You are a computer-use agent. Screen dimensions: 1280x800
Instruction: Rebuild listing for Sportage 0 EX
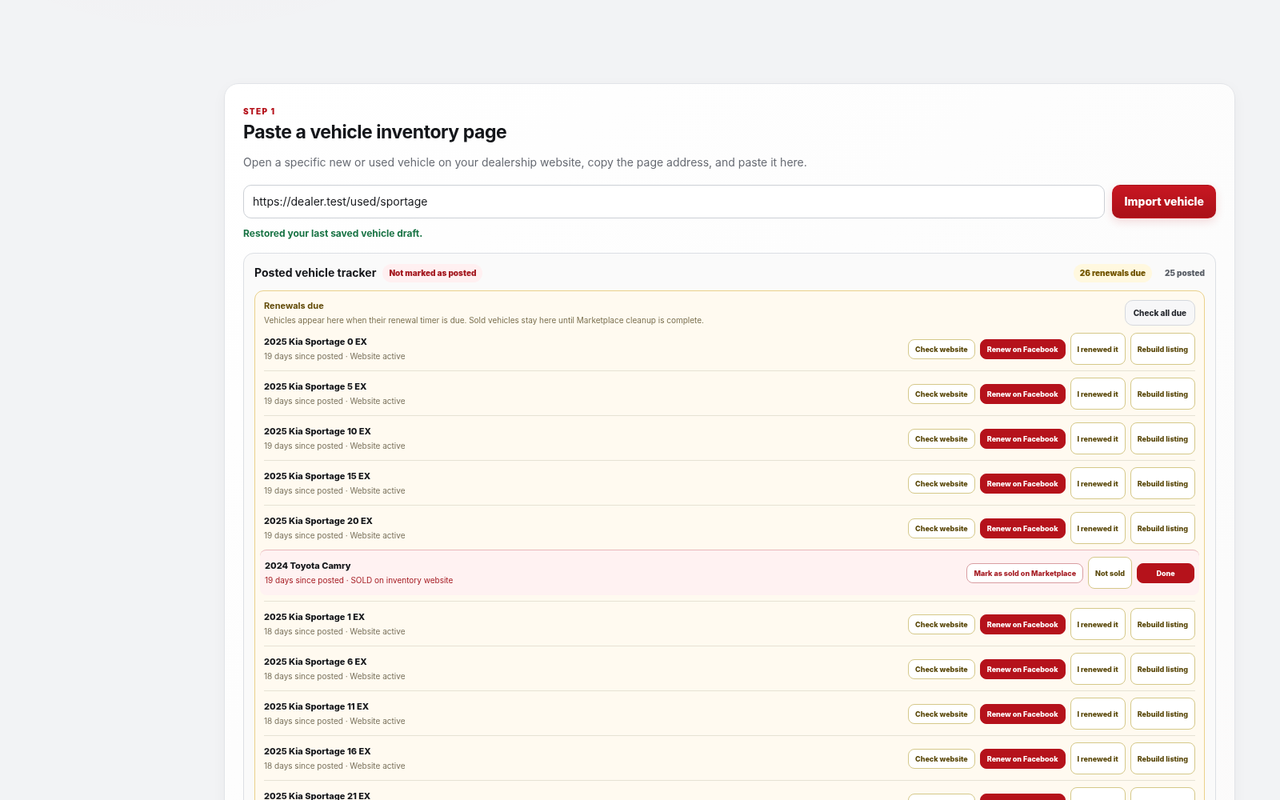[1162, 349]
